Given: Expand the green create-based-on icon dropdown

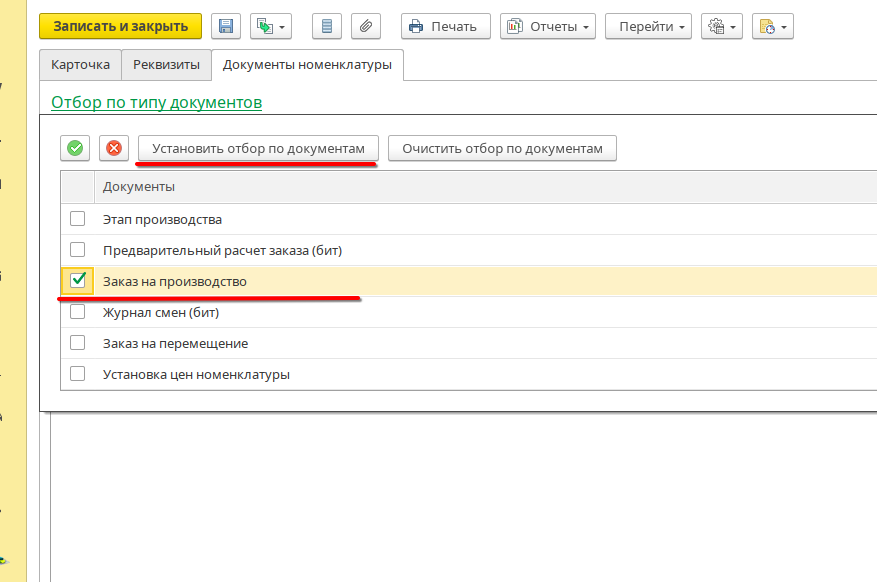Looking at the screenshot, I should pyautogui.click(x=271, y=27).
